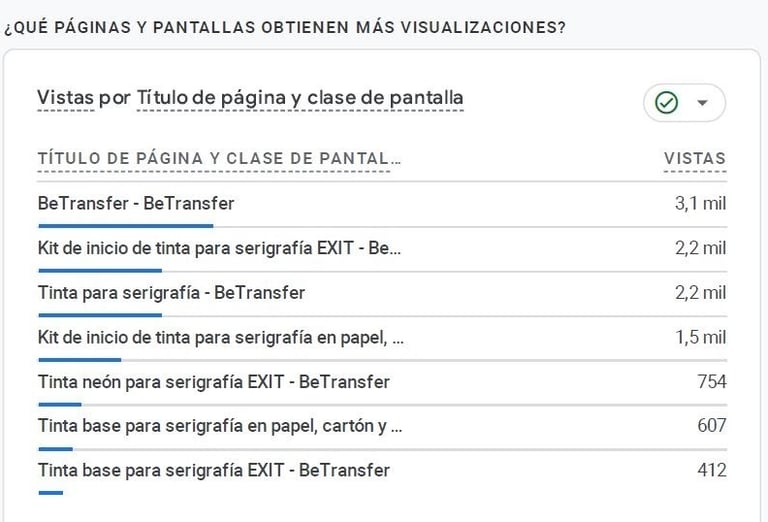Image resolution: width=768 pixels, height=522 pixels.
Task: Click the blue bar under Tinta neón row
Action: (60, 404)
